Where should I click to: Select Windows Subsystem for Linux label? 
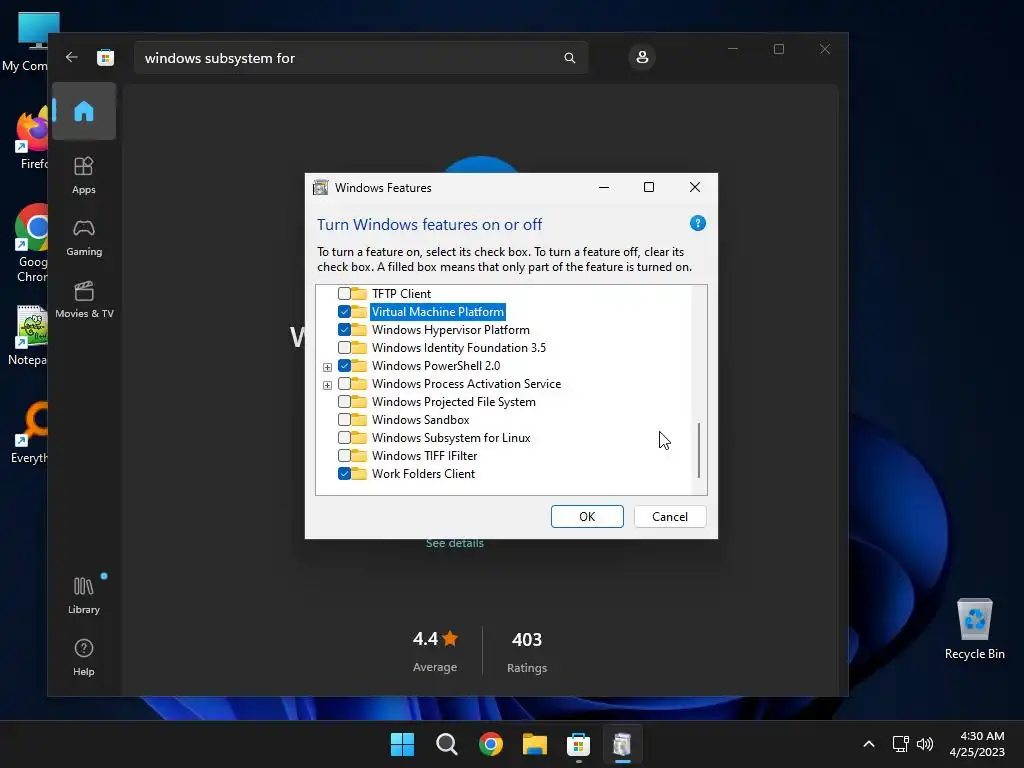point(451,438)
